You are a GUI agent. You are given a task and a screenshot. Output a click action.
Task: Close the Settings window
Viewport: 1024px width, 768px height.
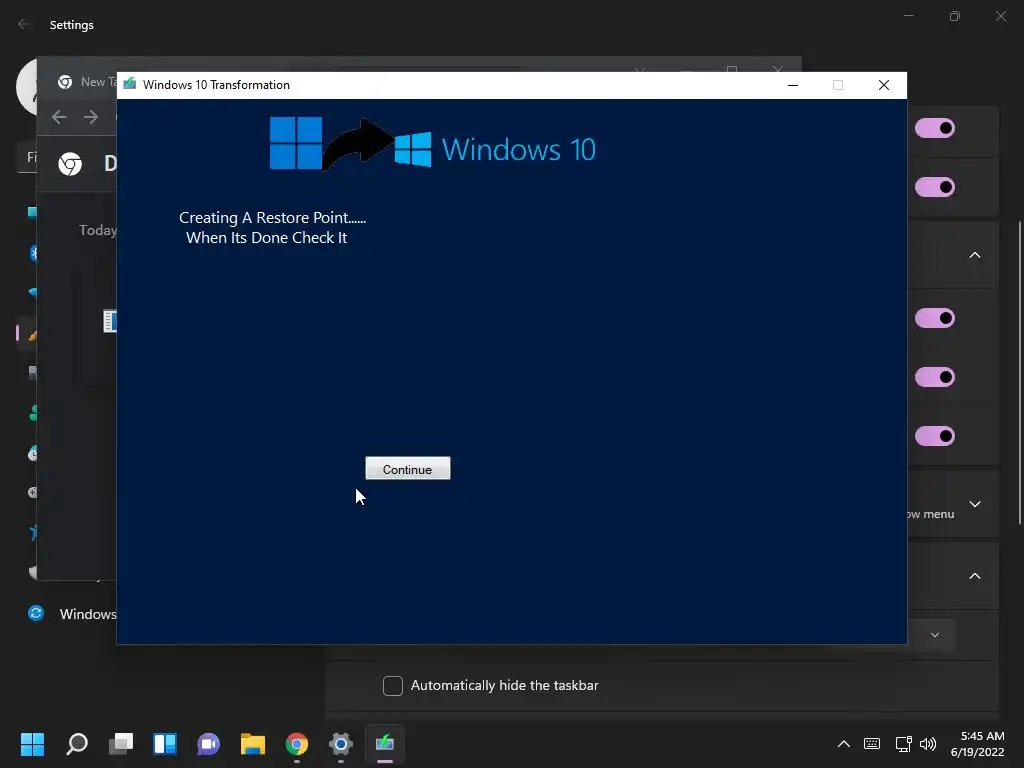1001,16
